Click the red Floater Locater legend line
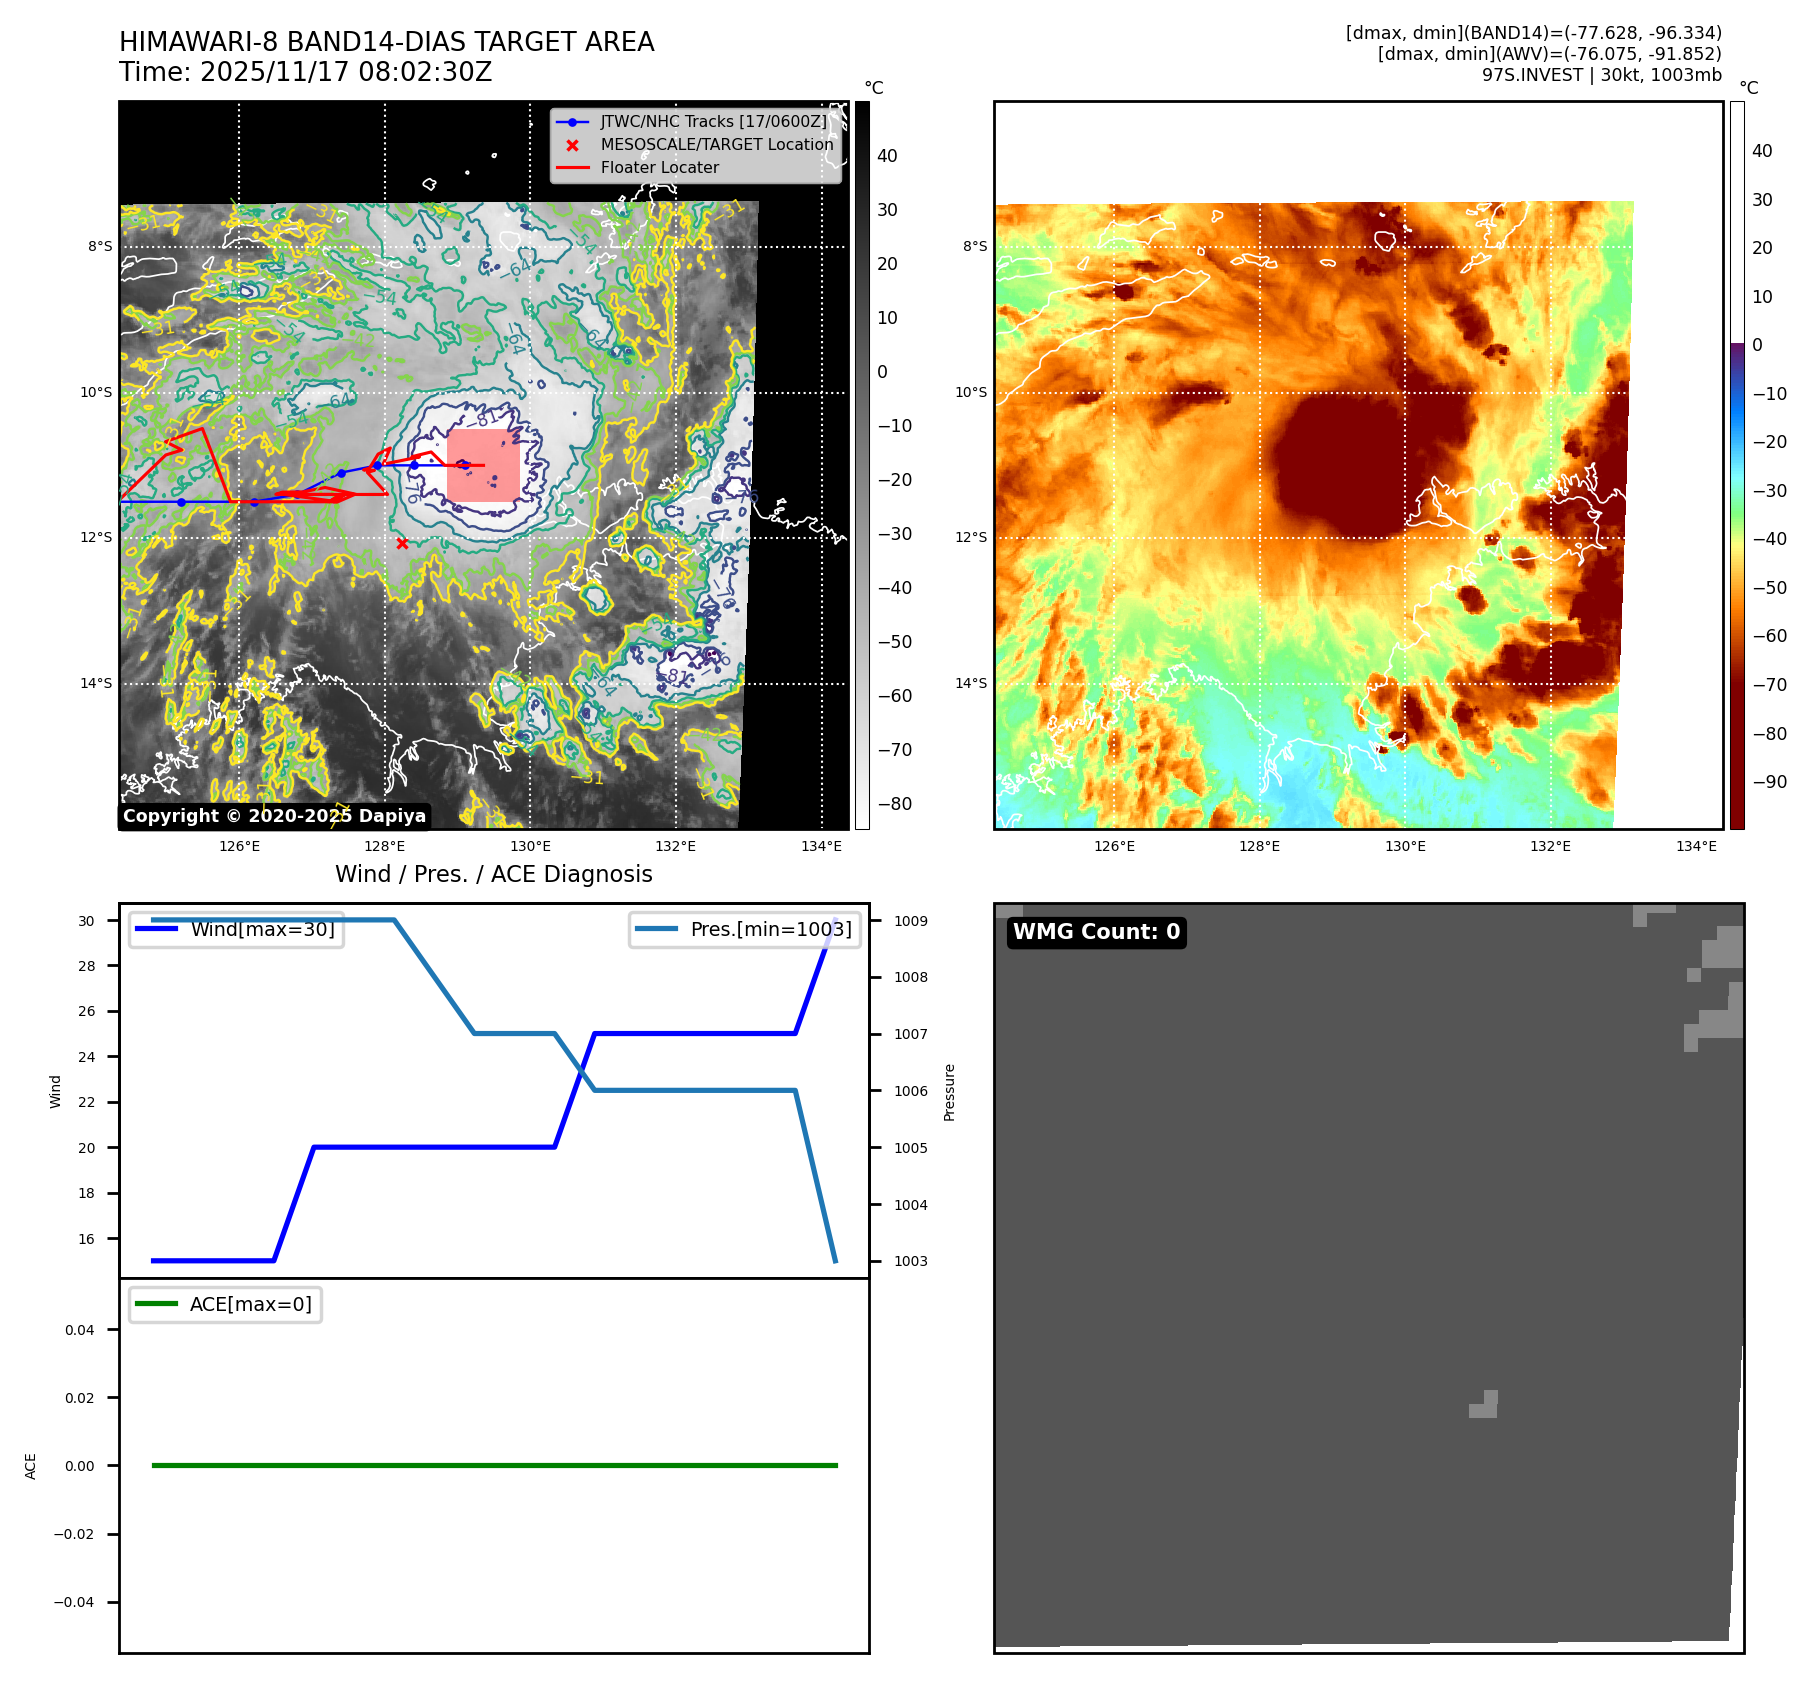The width and height of the screenshot is (1813, 1690). [x=572, y=168]
